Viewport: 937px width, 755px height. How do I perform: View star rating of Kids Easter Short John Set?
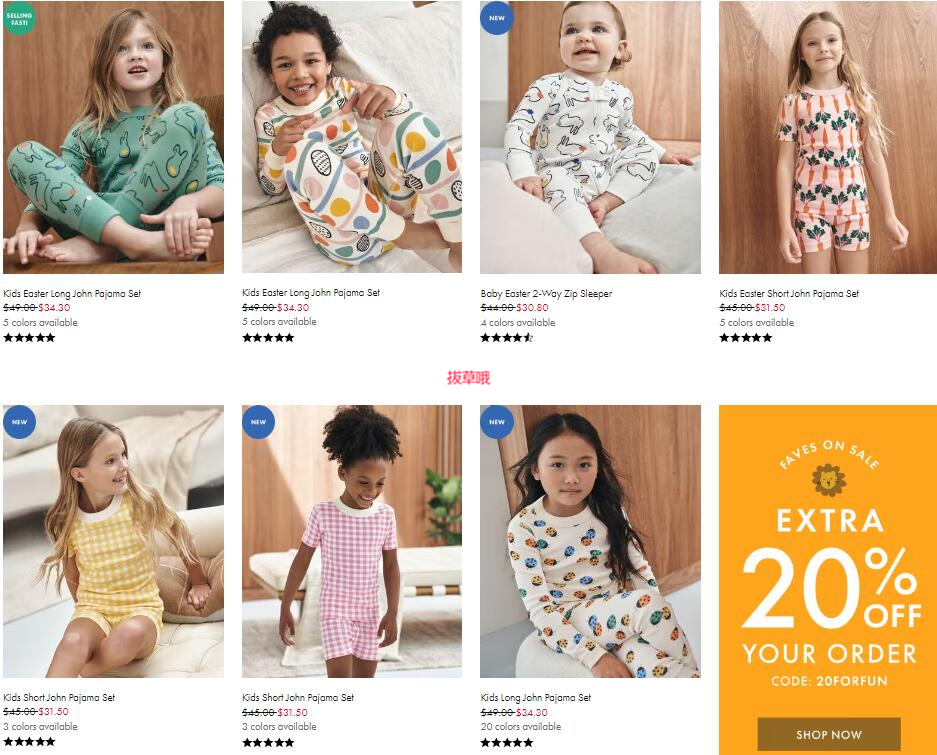click(746, 338)
